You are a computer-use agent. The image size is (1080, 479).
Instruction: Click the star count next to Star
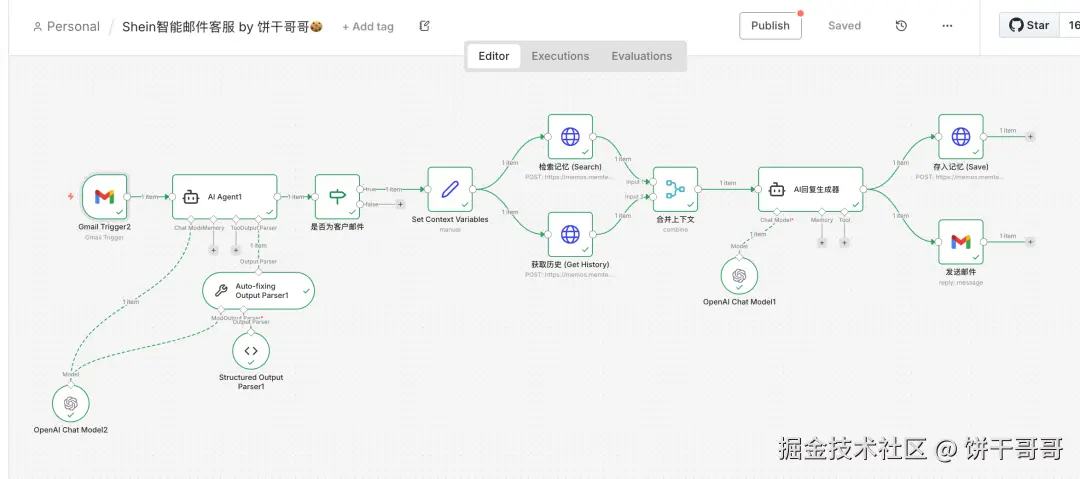tap(1072, 26)
